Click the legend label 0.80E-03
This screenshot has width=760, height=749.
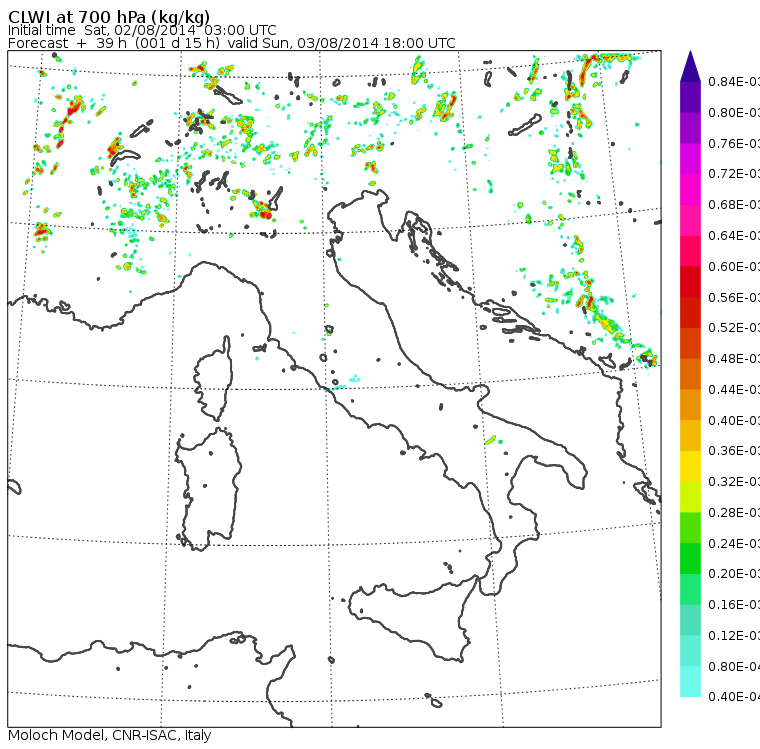pos(734,112)
